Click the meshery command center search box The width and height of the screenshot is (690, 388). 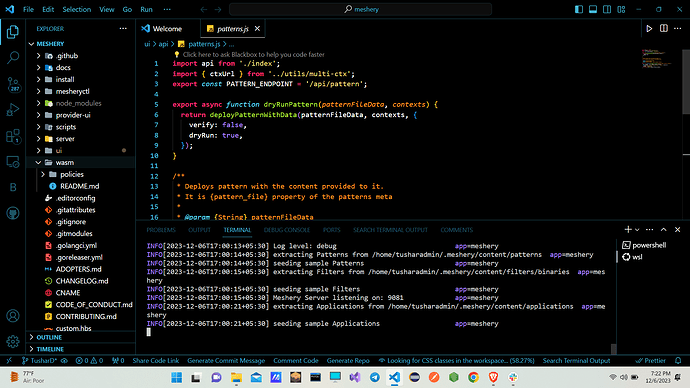[360, 9]
